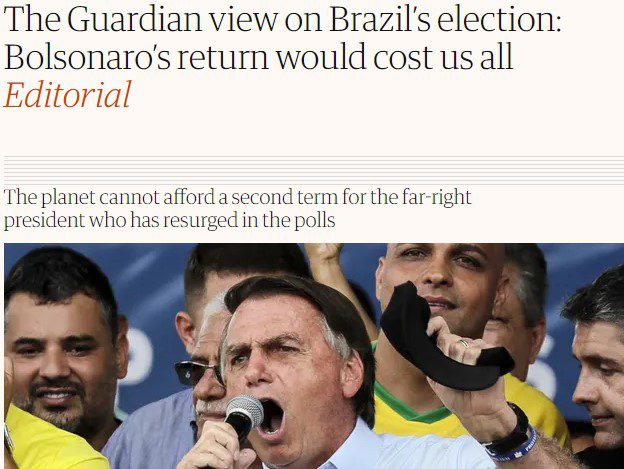Click the wedding ring on raised hand
The height and width of the screenshot is (469, 624).
(x=464, y=343)
